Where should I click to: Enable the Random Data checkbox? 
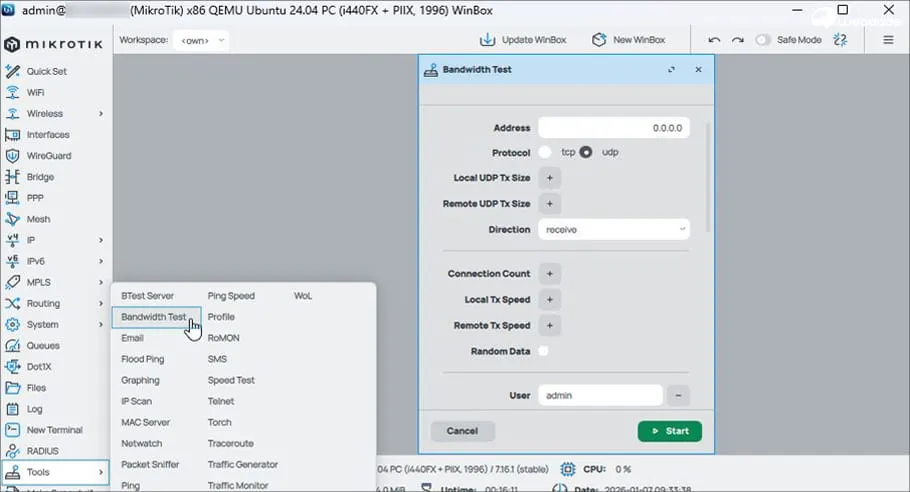click(x=544, y=351)
